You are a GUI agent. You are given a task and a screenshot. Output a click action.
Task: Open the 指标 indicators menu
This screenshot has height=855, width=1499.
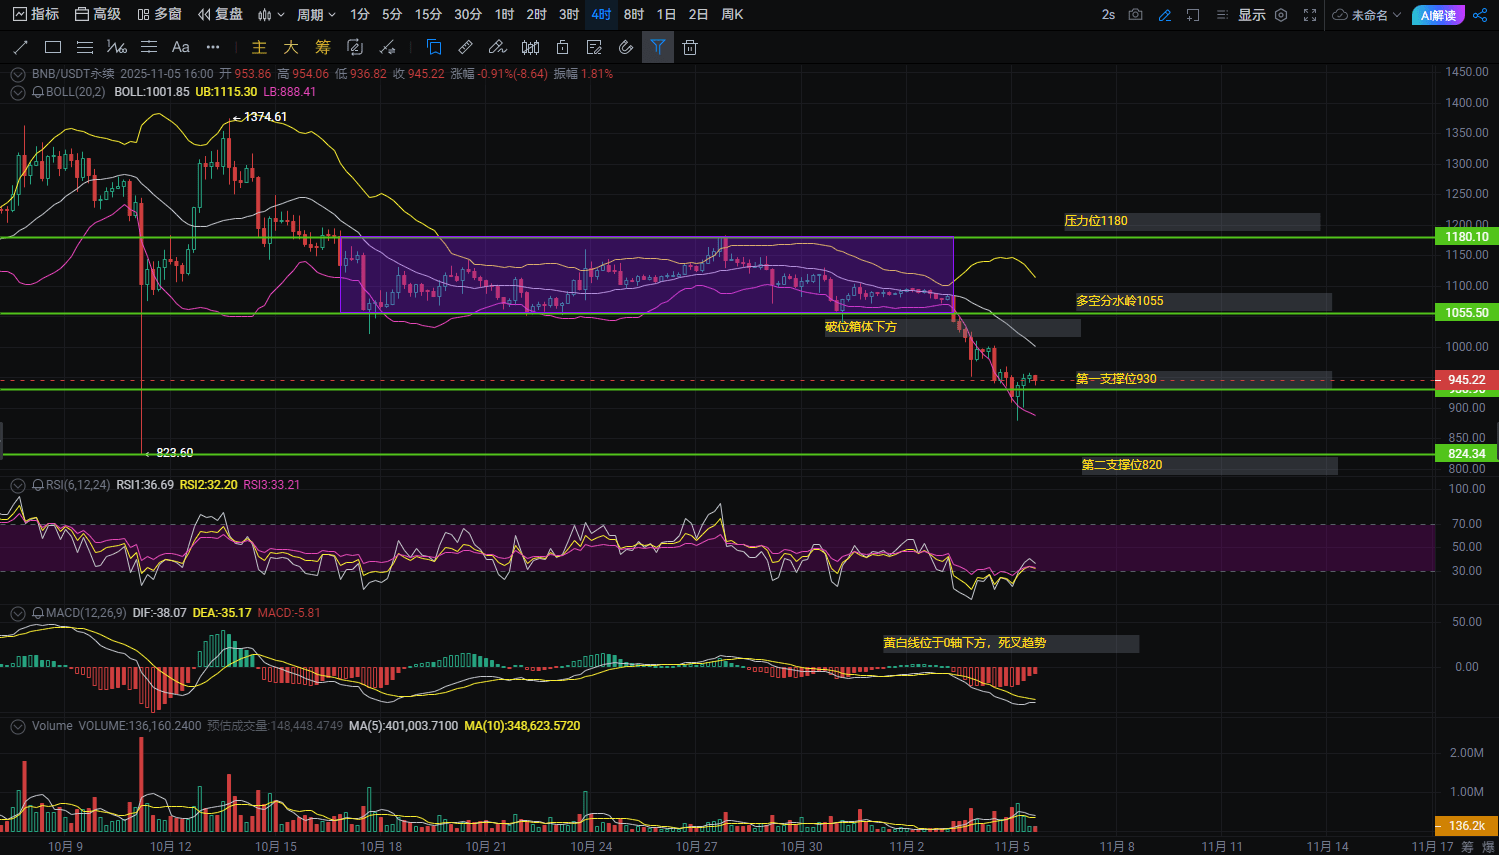pos(36,15)
